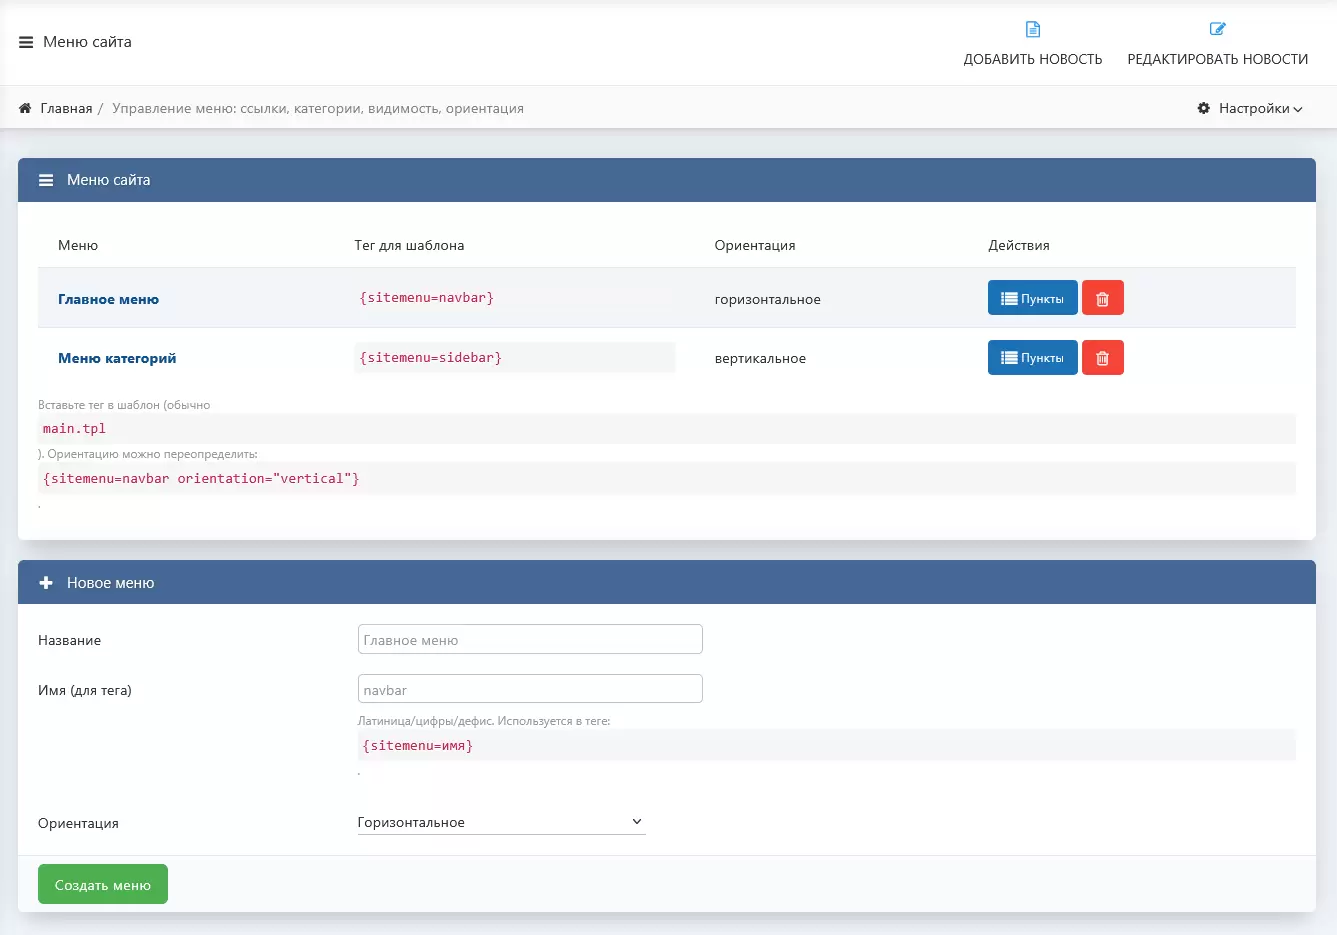
Task: Open РЕДАКТИРОВАТЬ НОВОСТИ link
Action: (x=1218, y=59)
